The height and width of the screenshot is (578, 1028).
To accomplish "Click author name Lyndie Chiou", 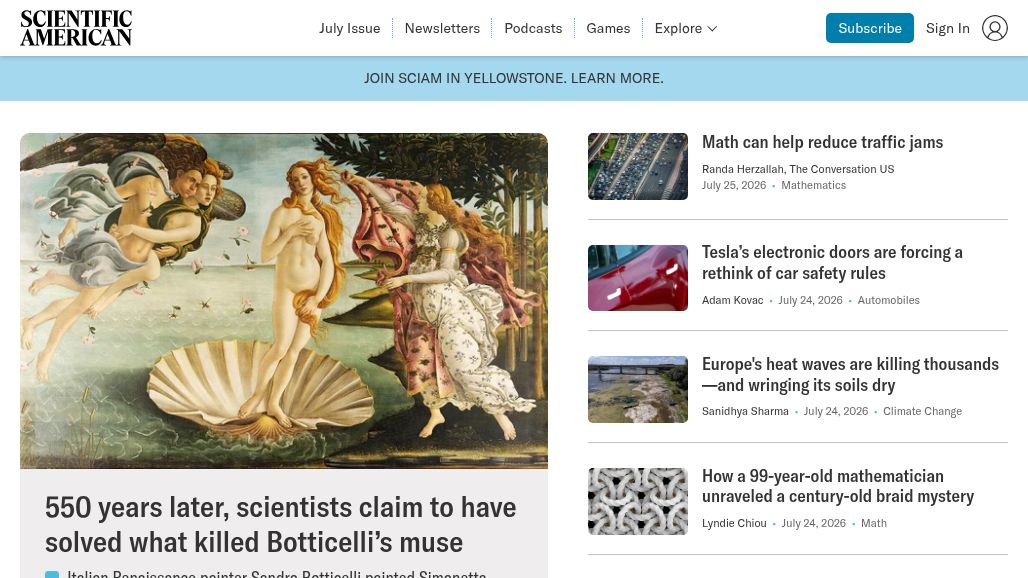I will pos(734,524).
